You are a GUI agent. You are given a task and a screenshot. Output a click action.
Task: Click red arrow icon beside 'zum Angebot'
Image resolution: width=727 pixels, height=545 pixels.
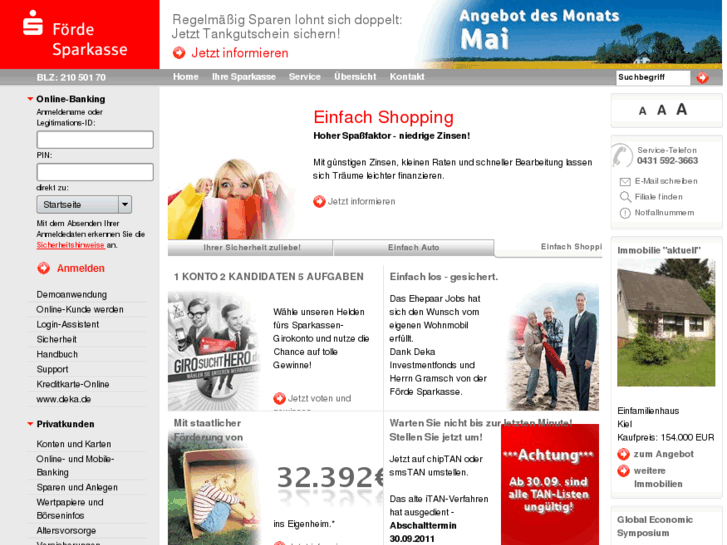pyautogui.click(x=624, y=454)
